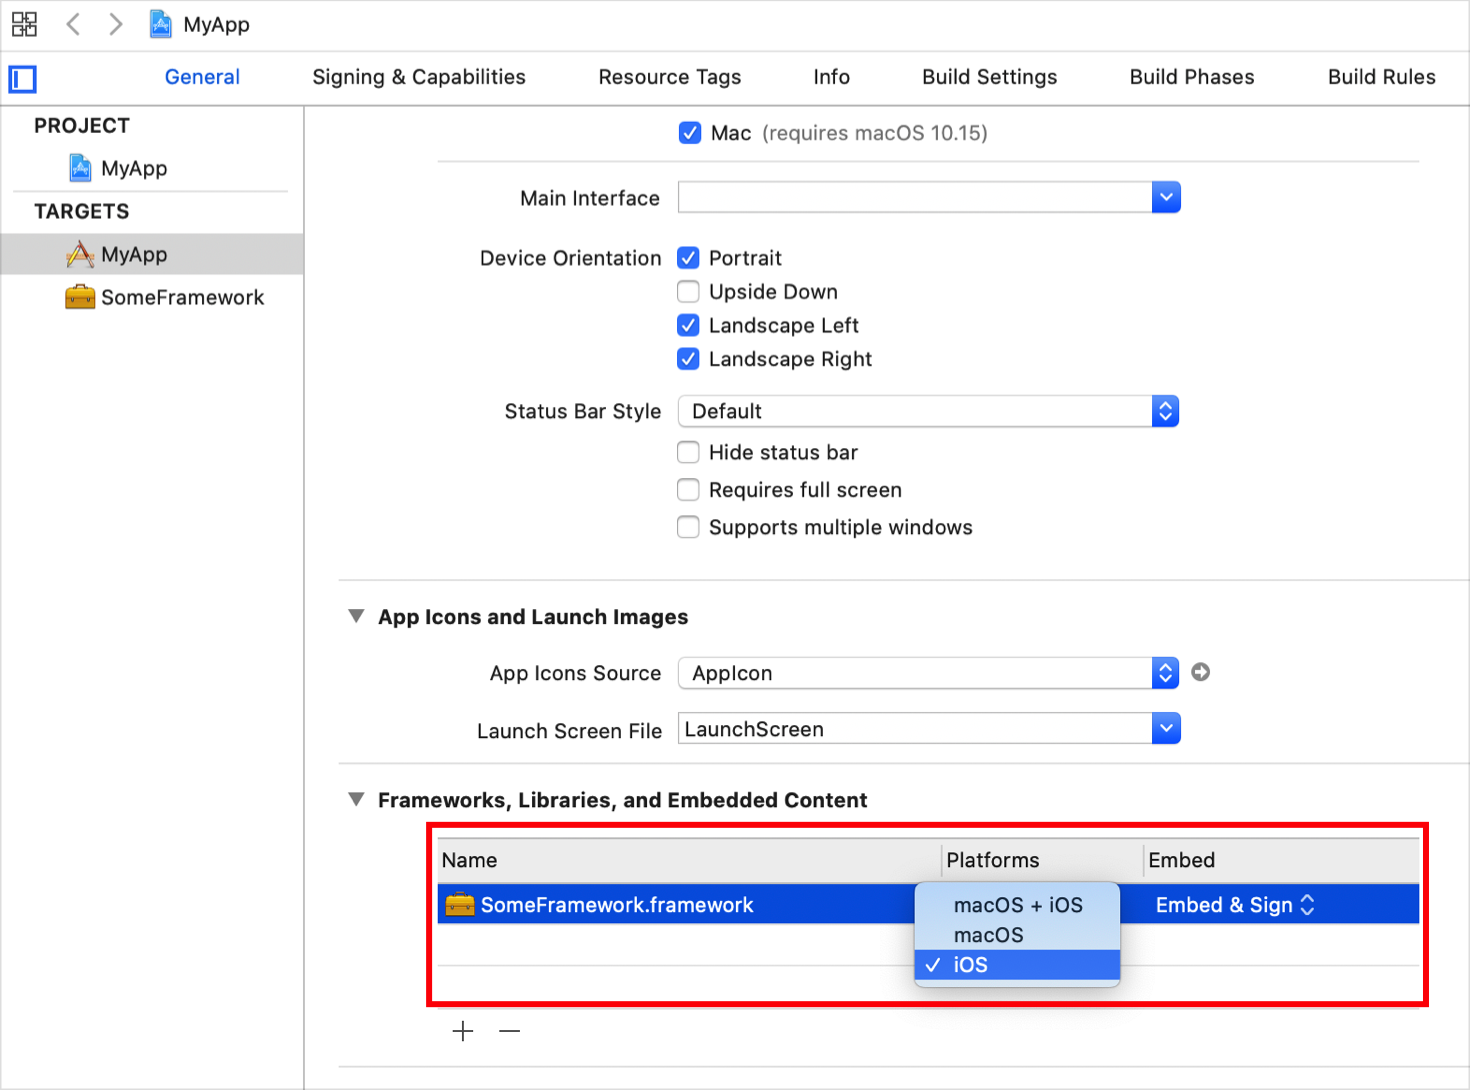Click the Platforms column header
The width and height of the screenshot is (1470, 1090).
(1044, 860)
